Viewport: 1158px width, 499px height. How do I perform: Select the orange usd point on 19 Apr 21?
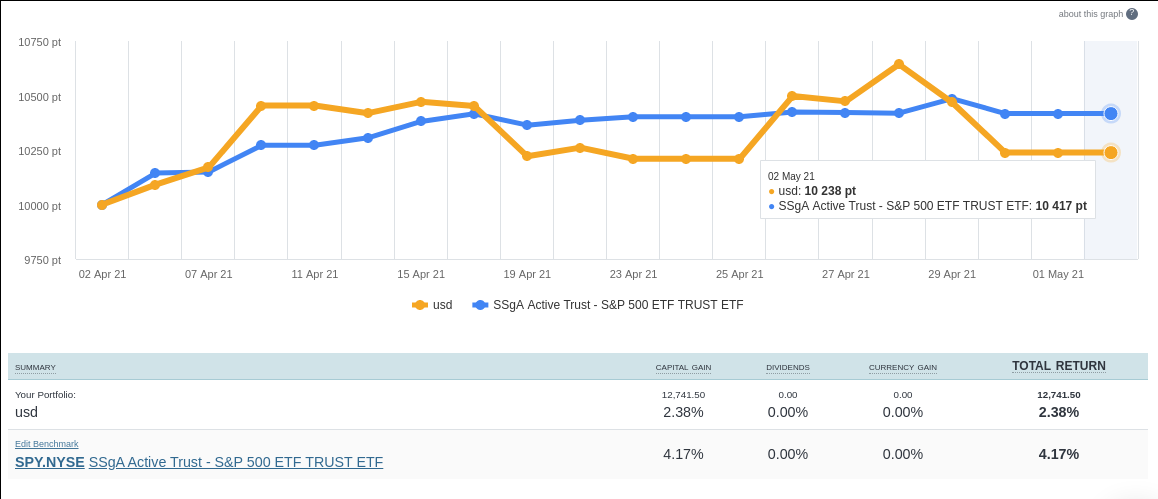point(527,156)
